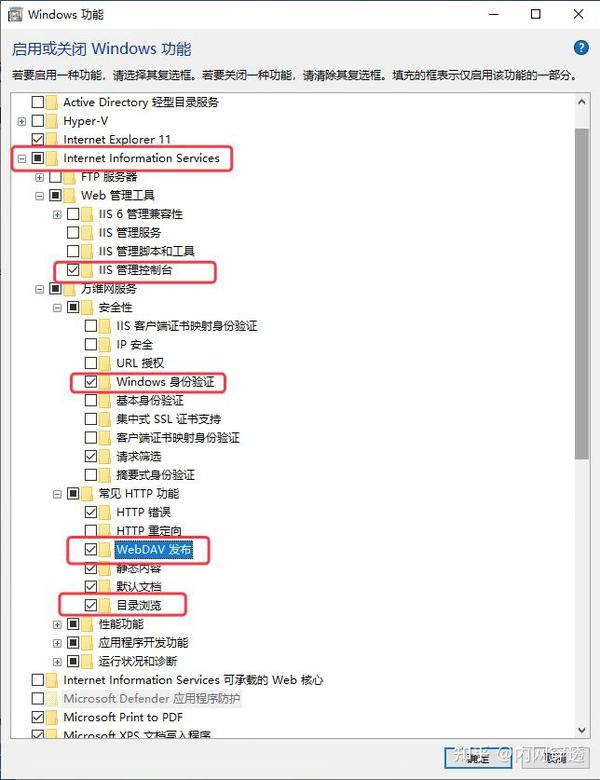Toggle the Windows 身份验证 checkbox
This screenshot has width=600, height=780.
pos(91,382)
